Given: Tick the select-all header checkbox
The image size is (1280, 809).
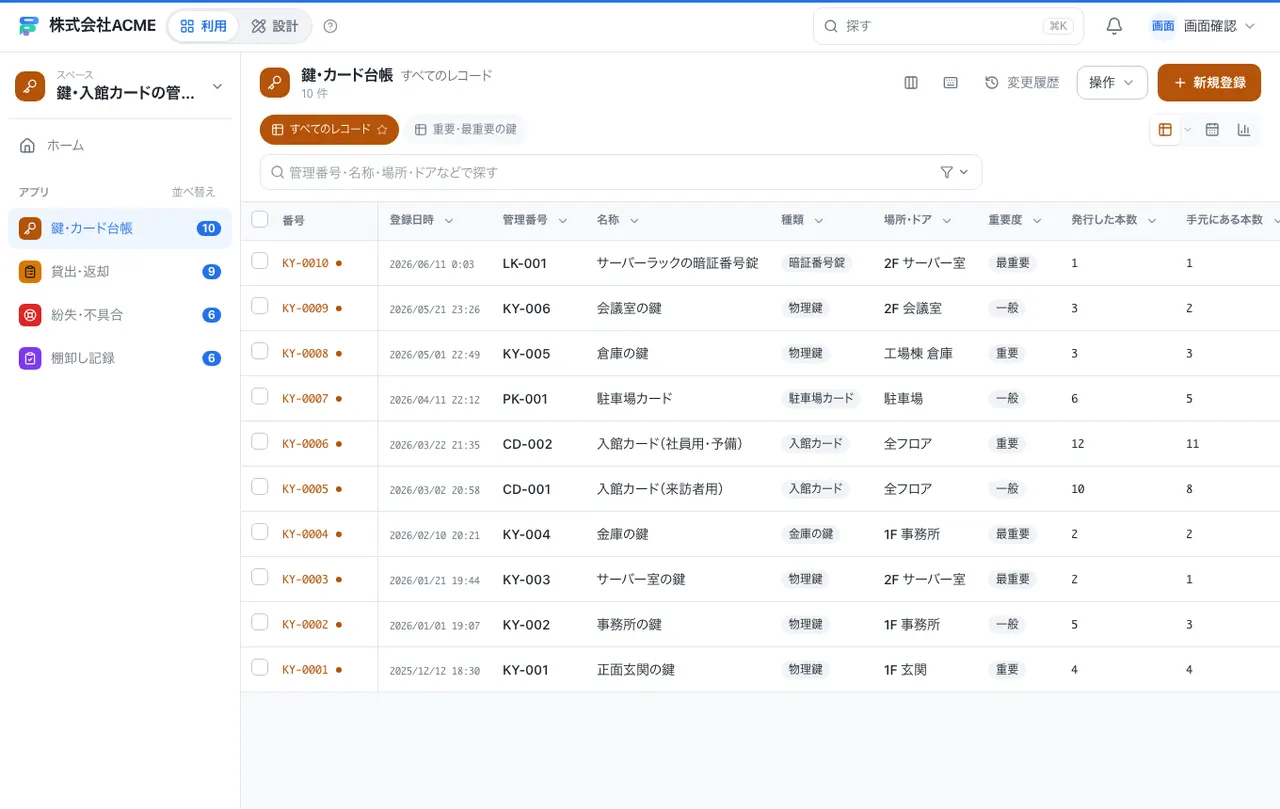Looking at the screenshot, I should pos(260,219).
